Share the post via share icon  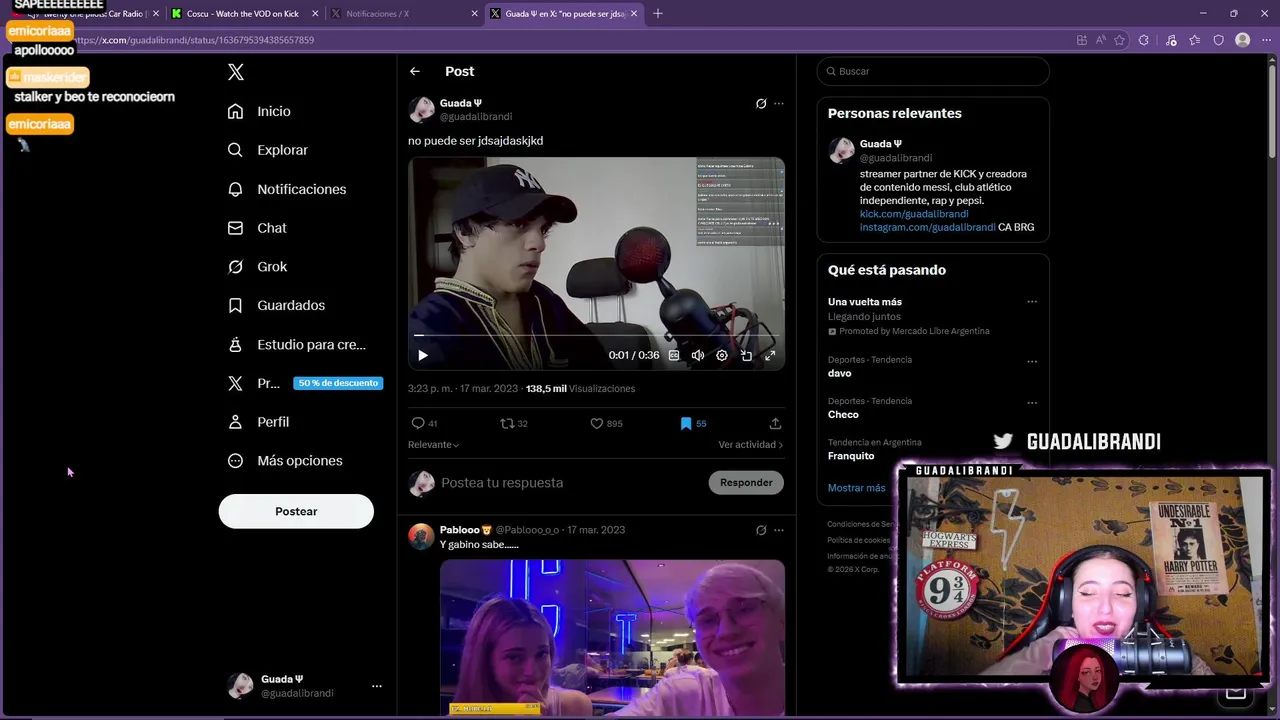[775, 423]
